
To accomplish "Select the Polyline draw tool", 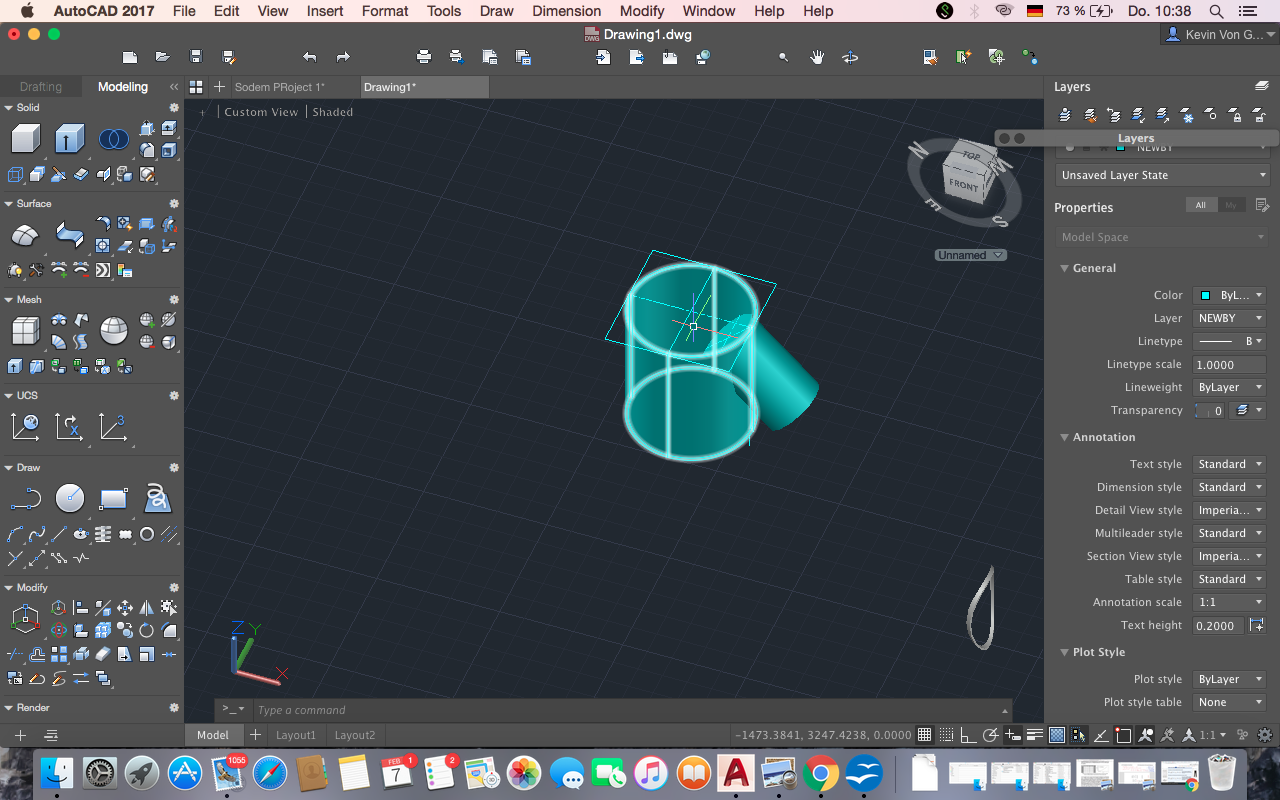I will click(25, 498).
